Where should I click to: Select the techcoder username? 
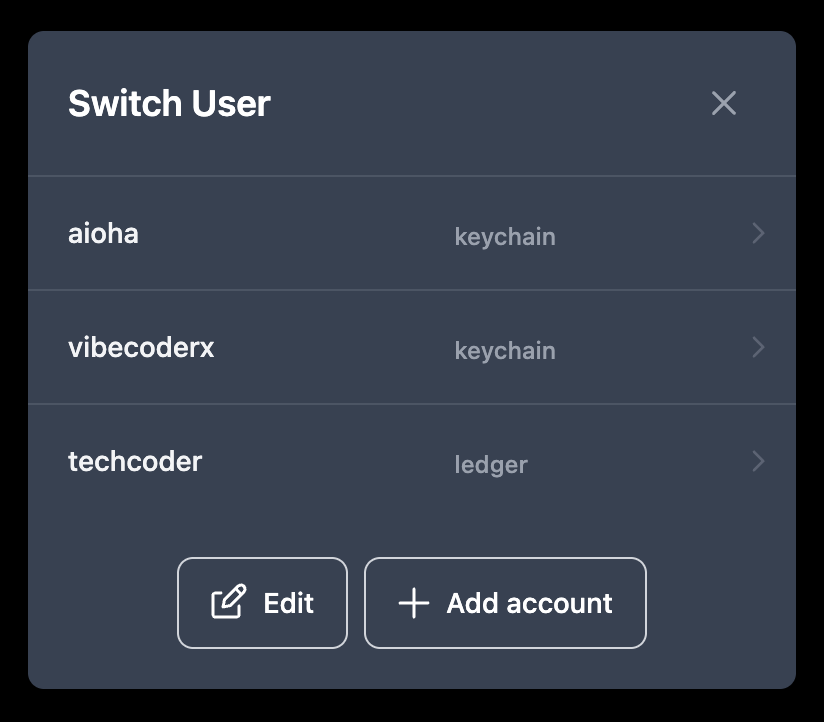click(135, 461)
